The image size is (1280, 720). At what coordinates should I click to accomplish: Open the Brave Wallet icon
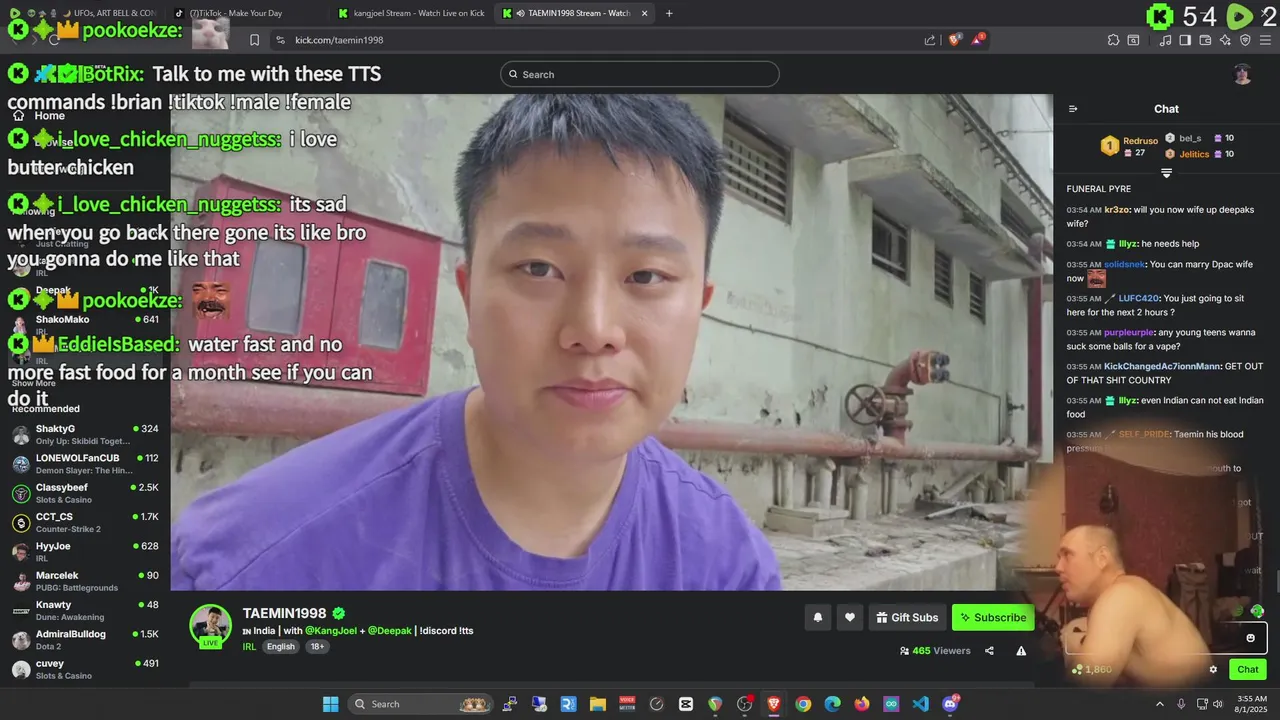pos(1205,40)
